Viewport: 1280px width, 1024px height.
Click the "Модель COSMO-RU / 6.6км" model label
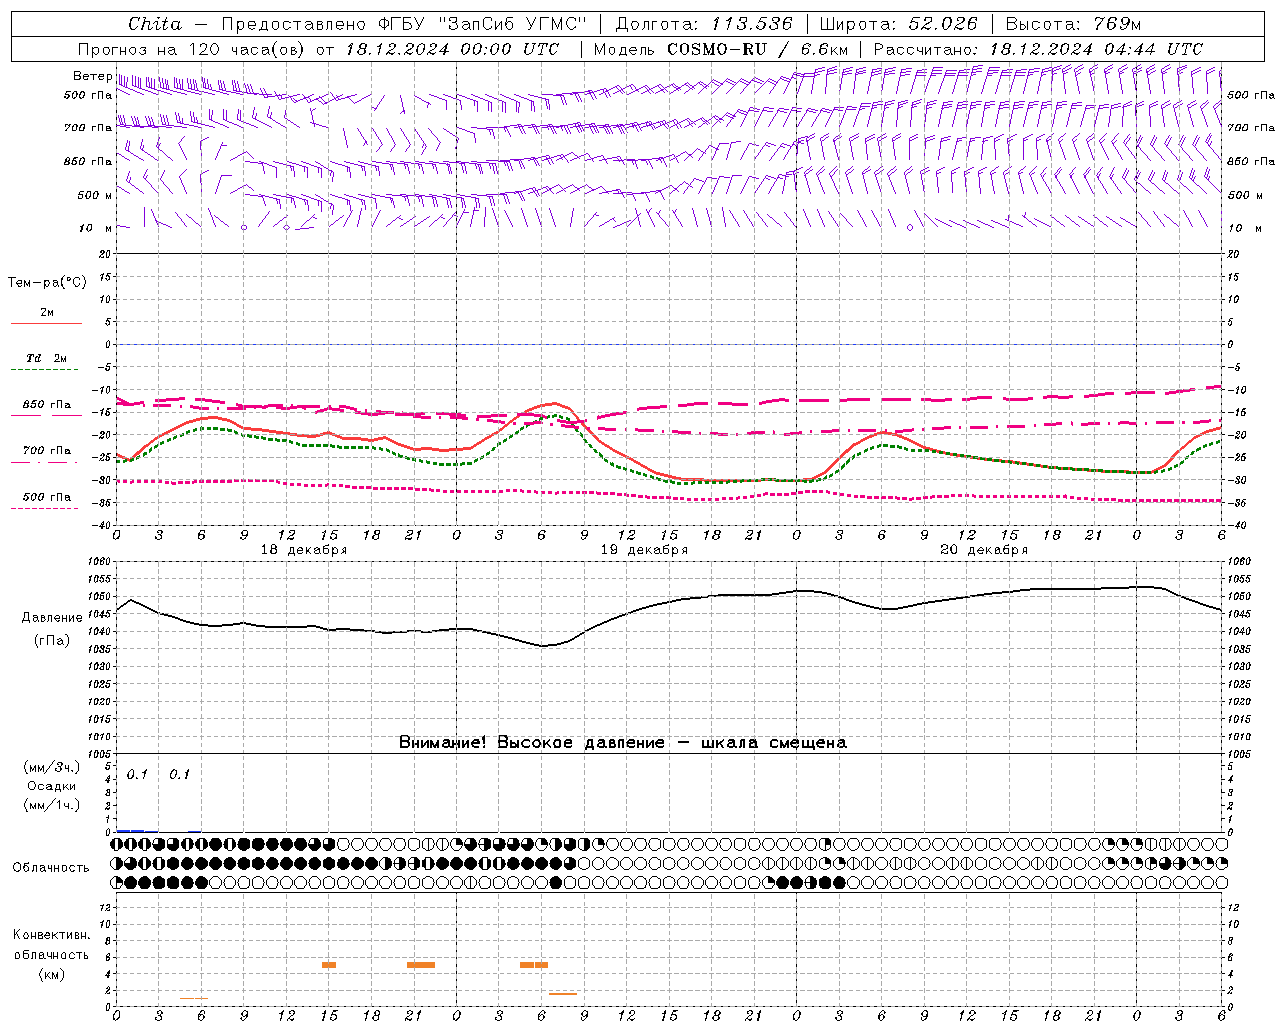click(x=720, y=49)
